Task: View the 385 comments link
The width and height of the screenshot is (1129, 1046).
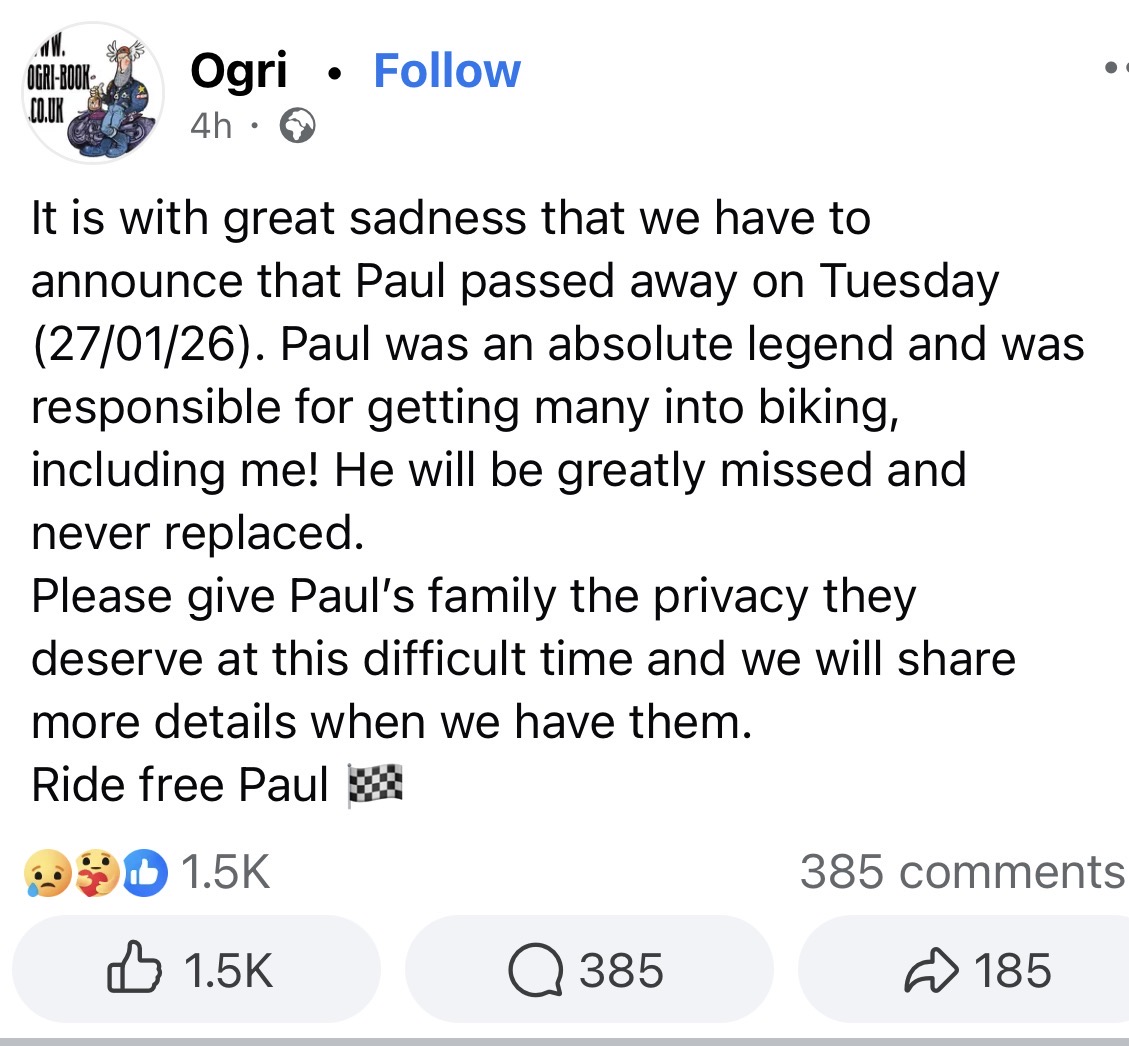Action: [962, 872]
